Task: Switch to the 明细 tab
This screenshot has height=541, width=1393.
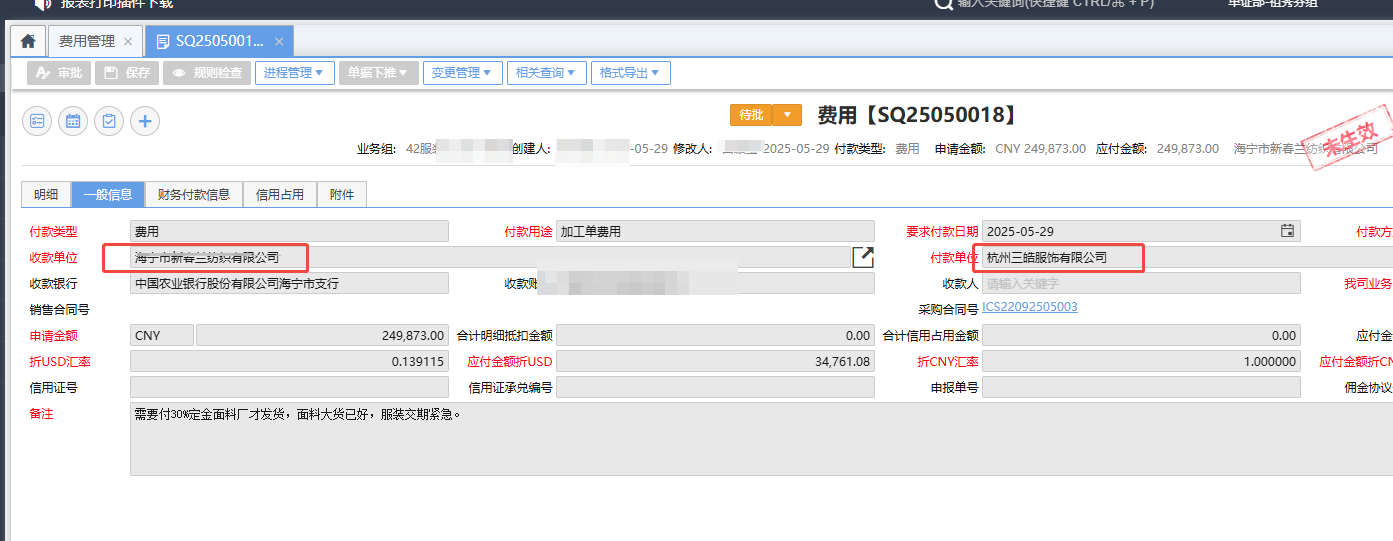Action: tap(46, 195)
